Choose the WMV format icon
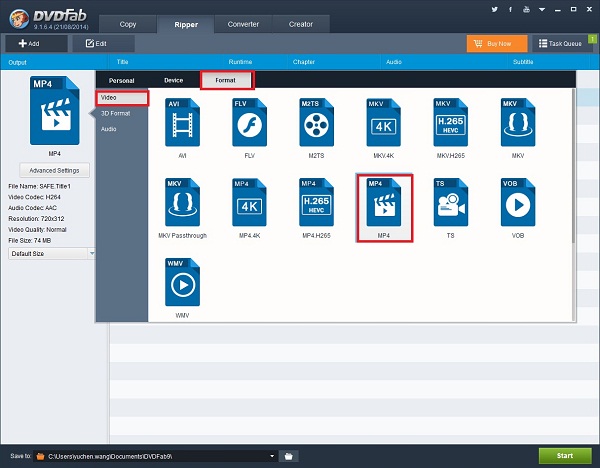The height and width of the screenshot is (468, 600). coord(182,282)
